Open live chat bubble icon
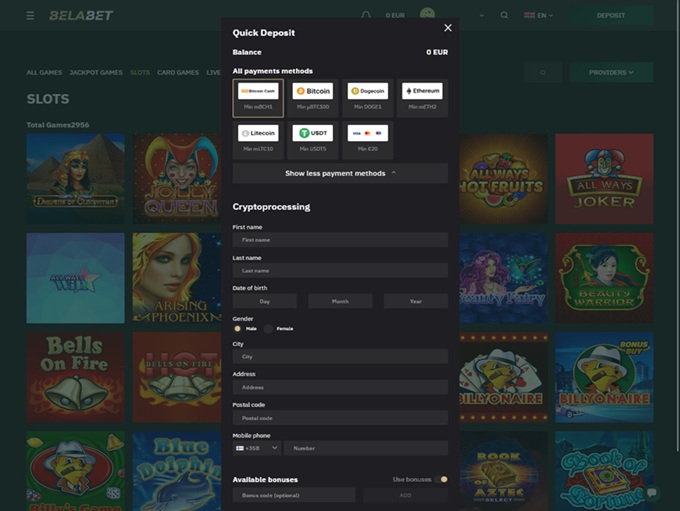The width and height of the screenshot is (680, 511). pyautogui.click(x=651, y=492)
